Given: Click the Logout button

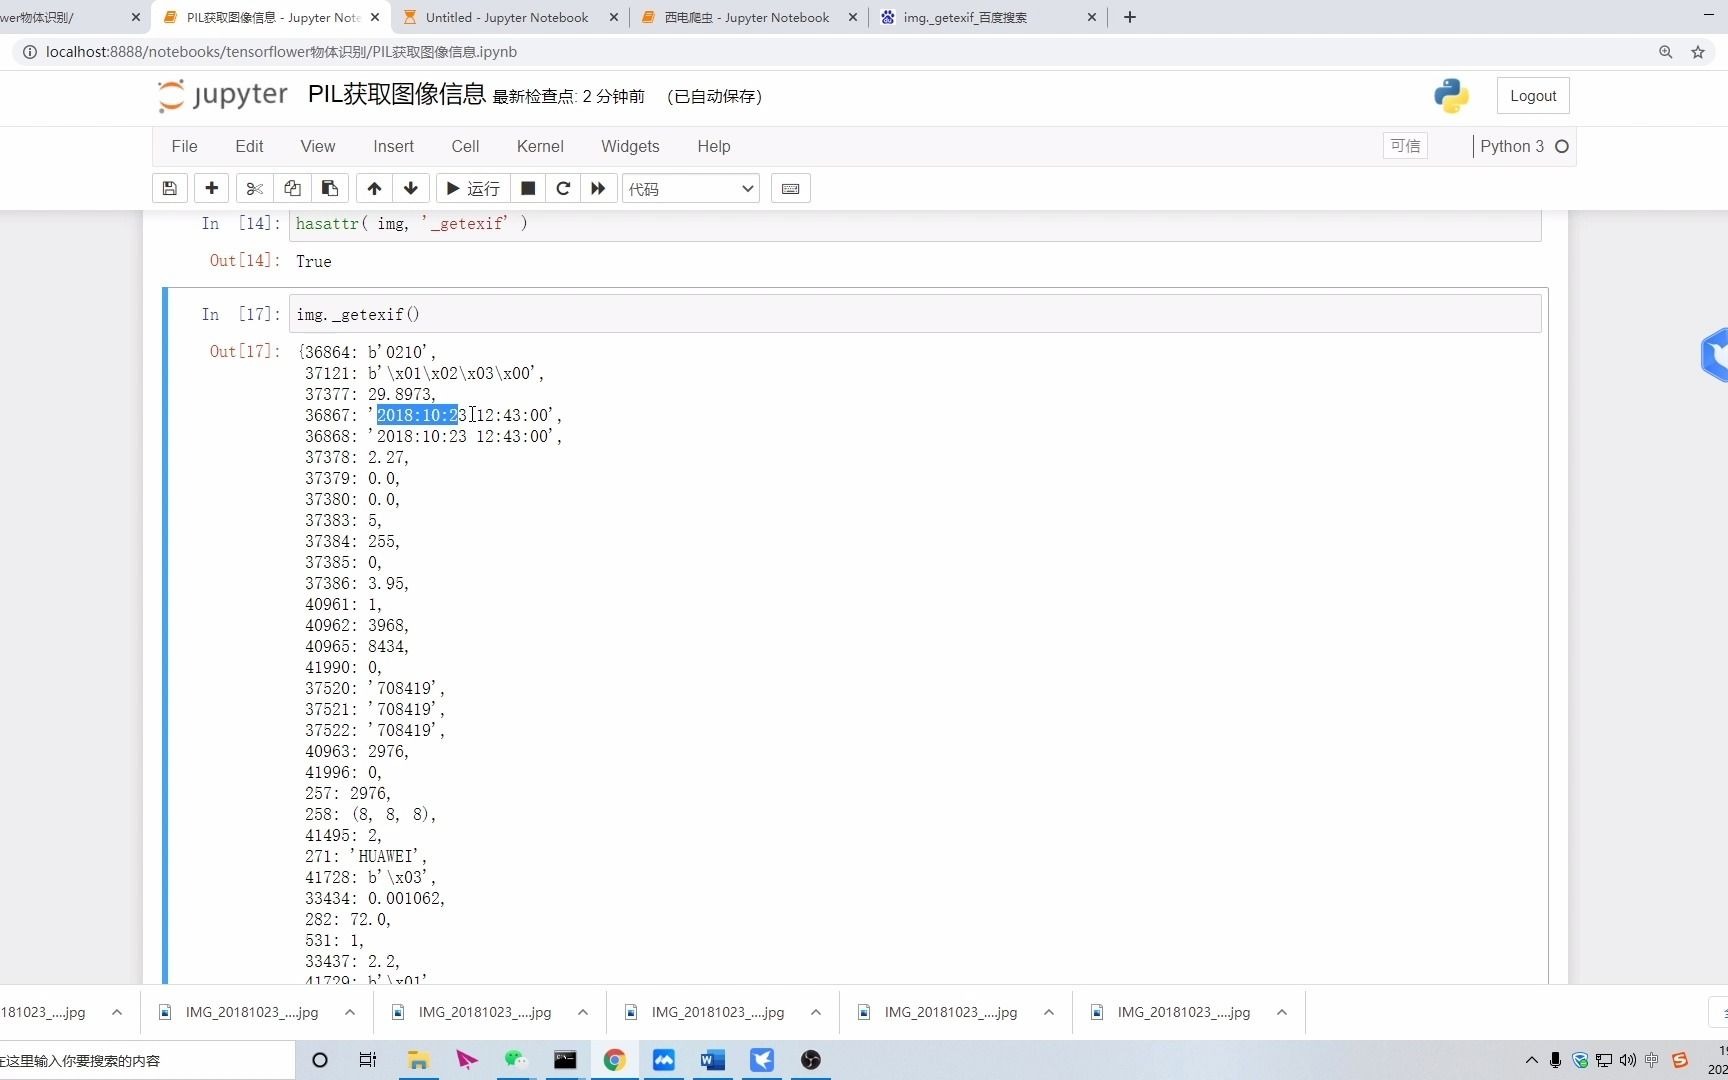Looking at the screenshot, I should [1533, 96].
